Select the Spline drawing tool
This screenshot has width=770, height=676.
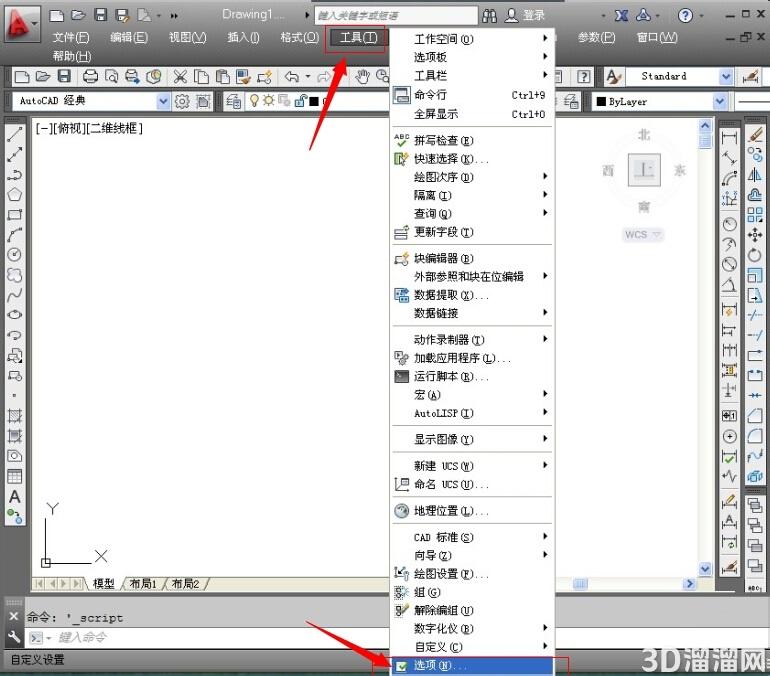pos(14,295)
